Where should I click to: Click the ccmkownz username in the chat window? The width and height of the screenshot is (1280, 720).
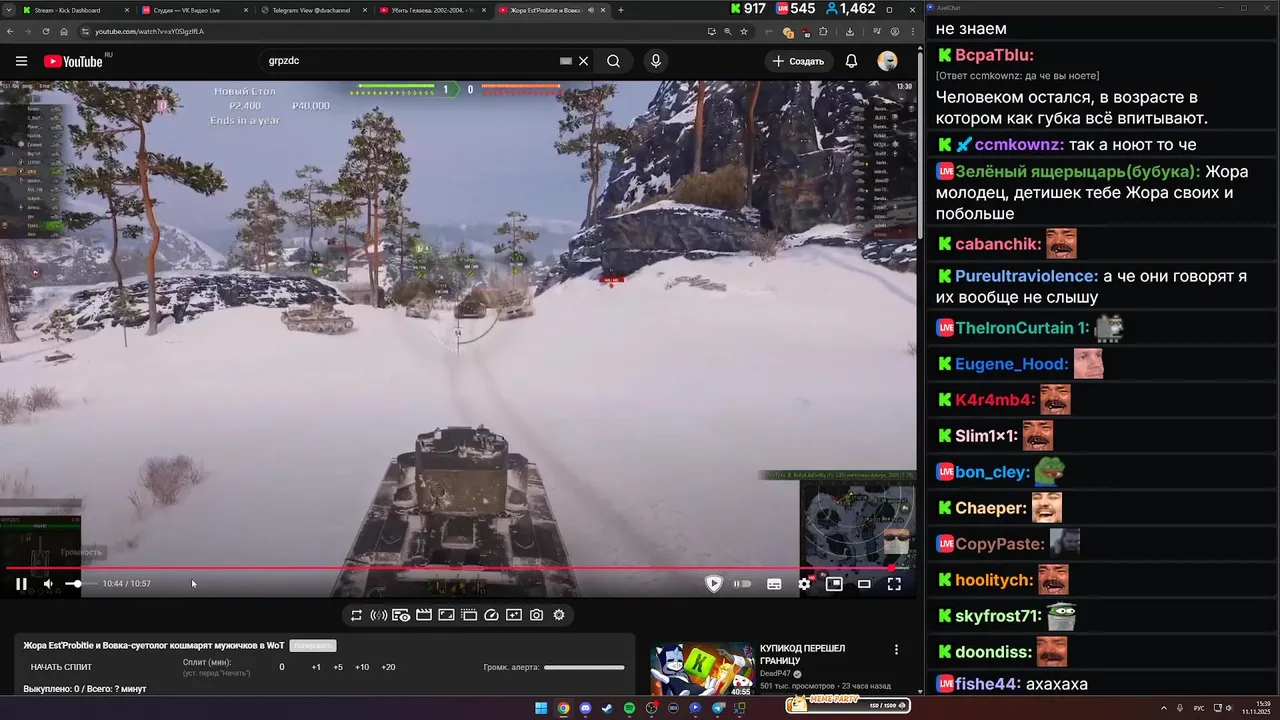(x=1018, y=145)
